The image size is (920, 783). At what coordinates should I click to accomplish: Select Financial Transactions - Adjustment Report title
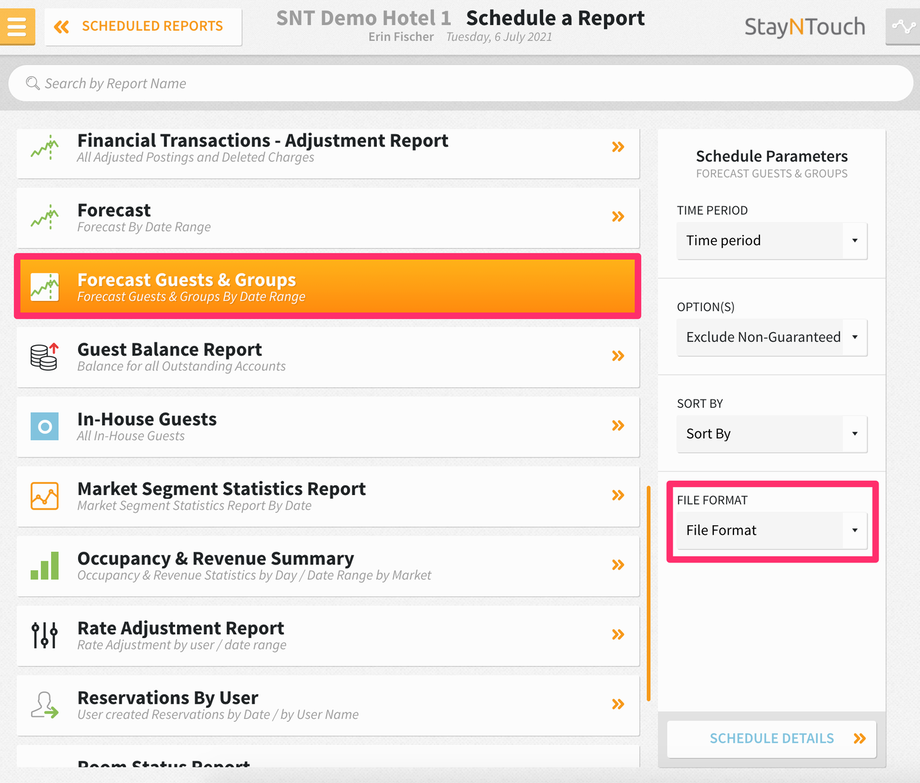pyautogui.click(x=263, y=141)
